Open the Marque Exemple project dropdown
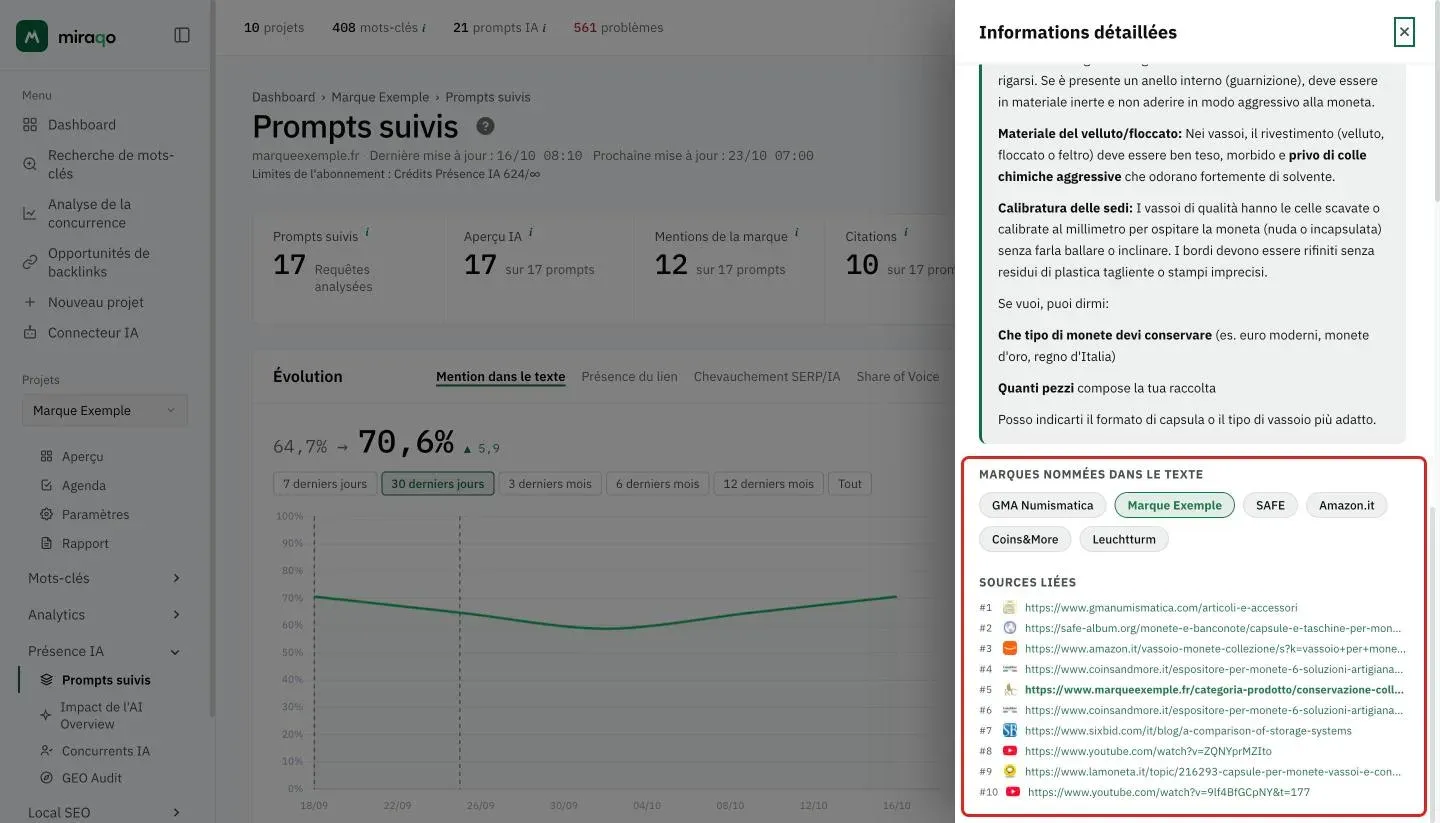Viewport: 1440px width, 823px height. click(x=104, y=411)
